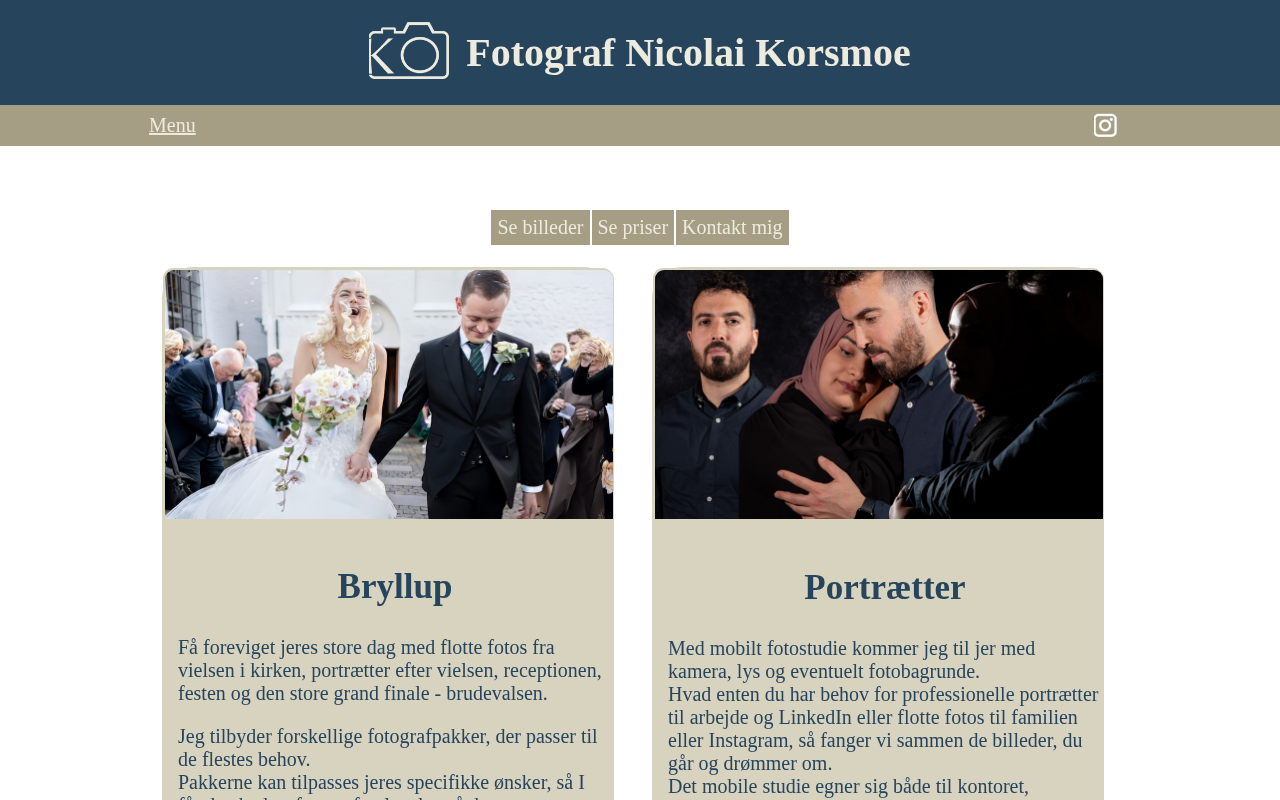
Task: Click the camera logo icon in header
Action: 409,50
